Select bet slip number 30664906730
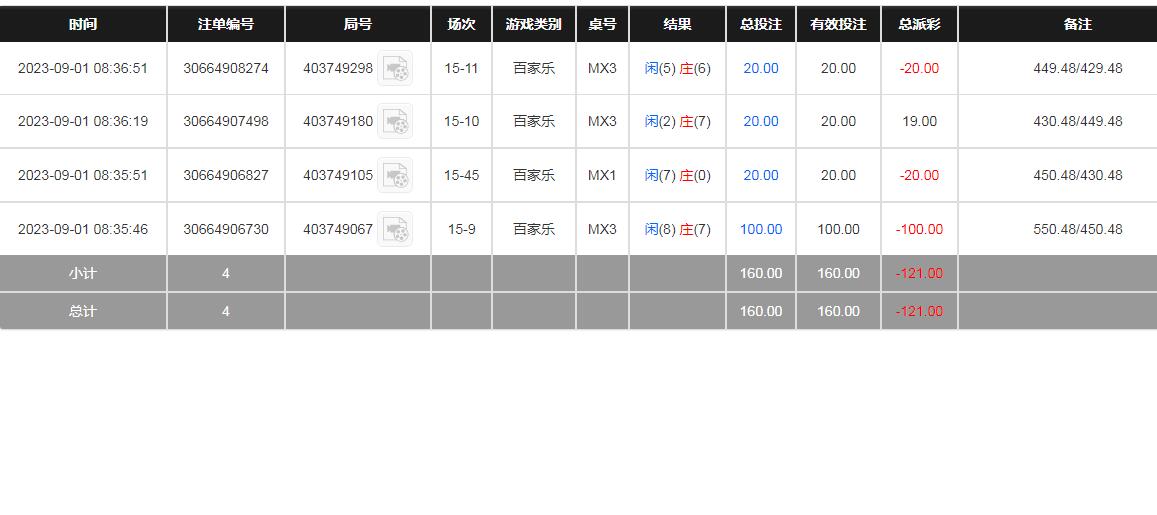Screen dimensions: 1157x515 [226, 229]
